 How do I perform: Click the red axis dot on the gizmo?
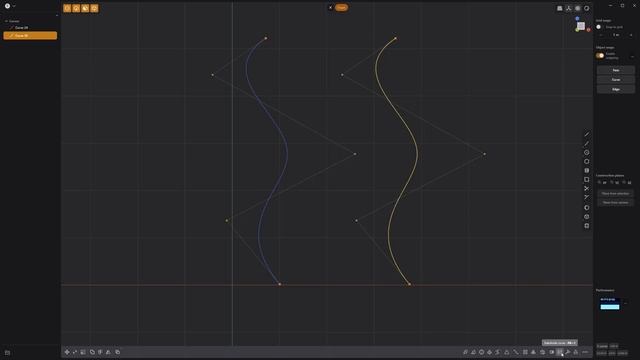click(x=589, y=30)
